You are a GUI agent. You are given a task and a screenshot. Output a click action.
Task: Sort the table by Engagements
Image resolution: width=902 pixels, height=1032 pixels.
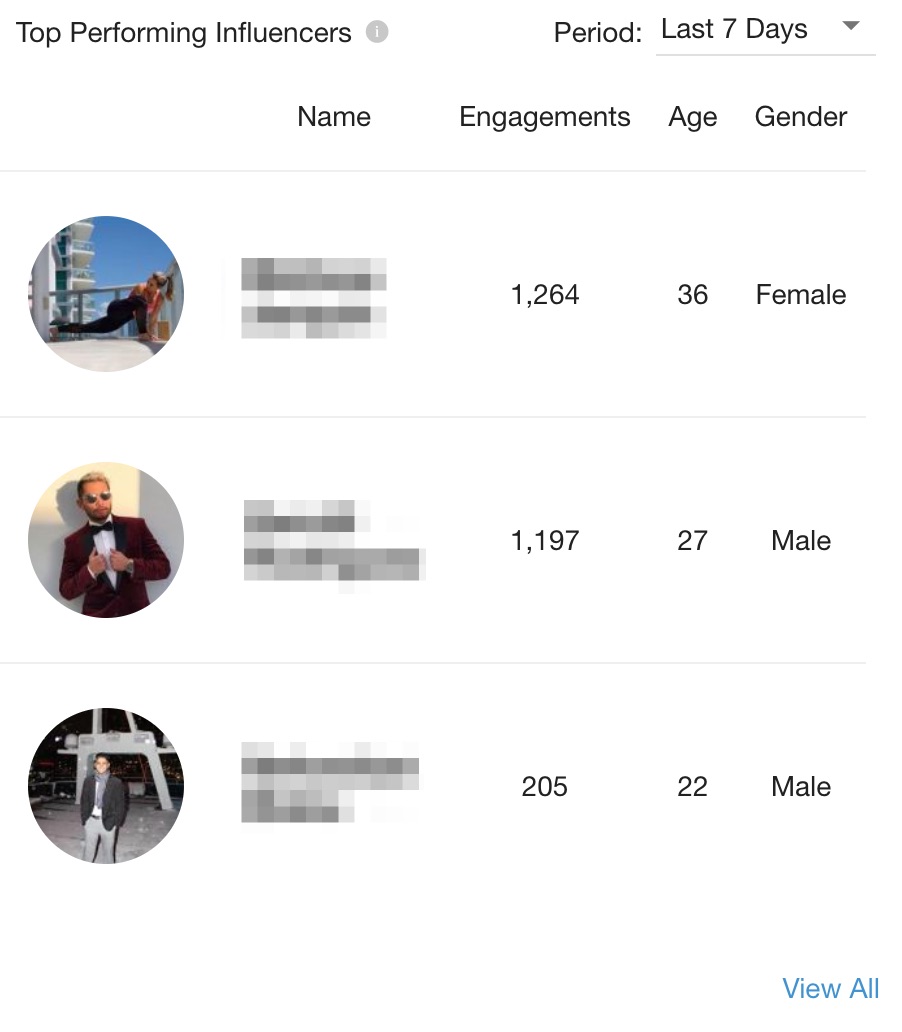[544, 117]
